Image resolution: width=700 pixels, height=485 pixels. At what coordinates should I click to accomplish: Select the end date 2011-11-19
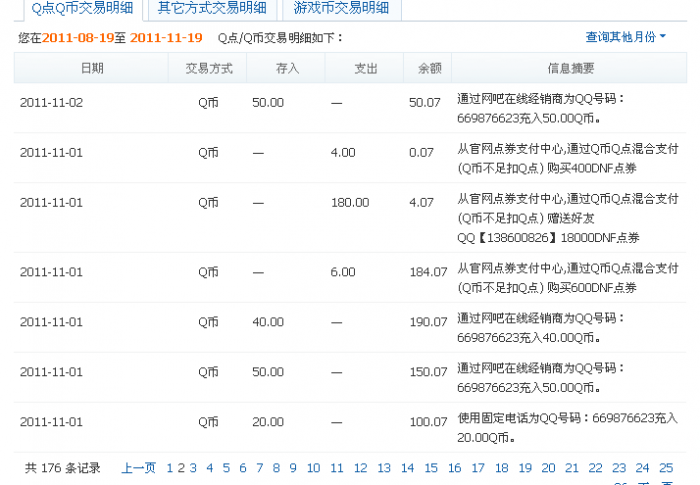pyautogui.click(x=166, y=38)
